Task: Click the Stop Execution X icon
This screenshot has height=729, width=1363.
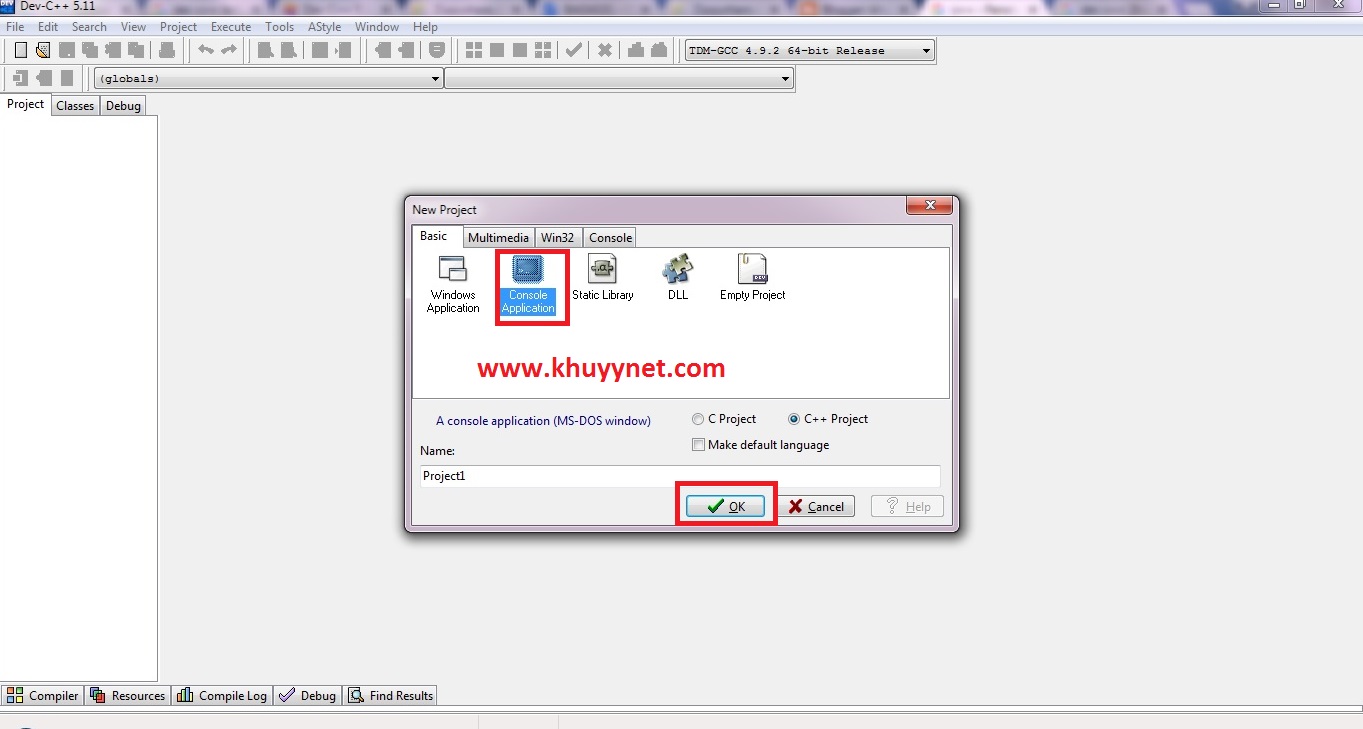Action: coord(605,50)
